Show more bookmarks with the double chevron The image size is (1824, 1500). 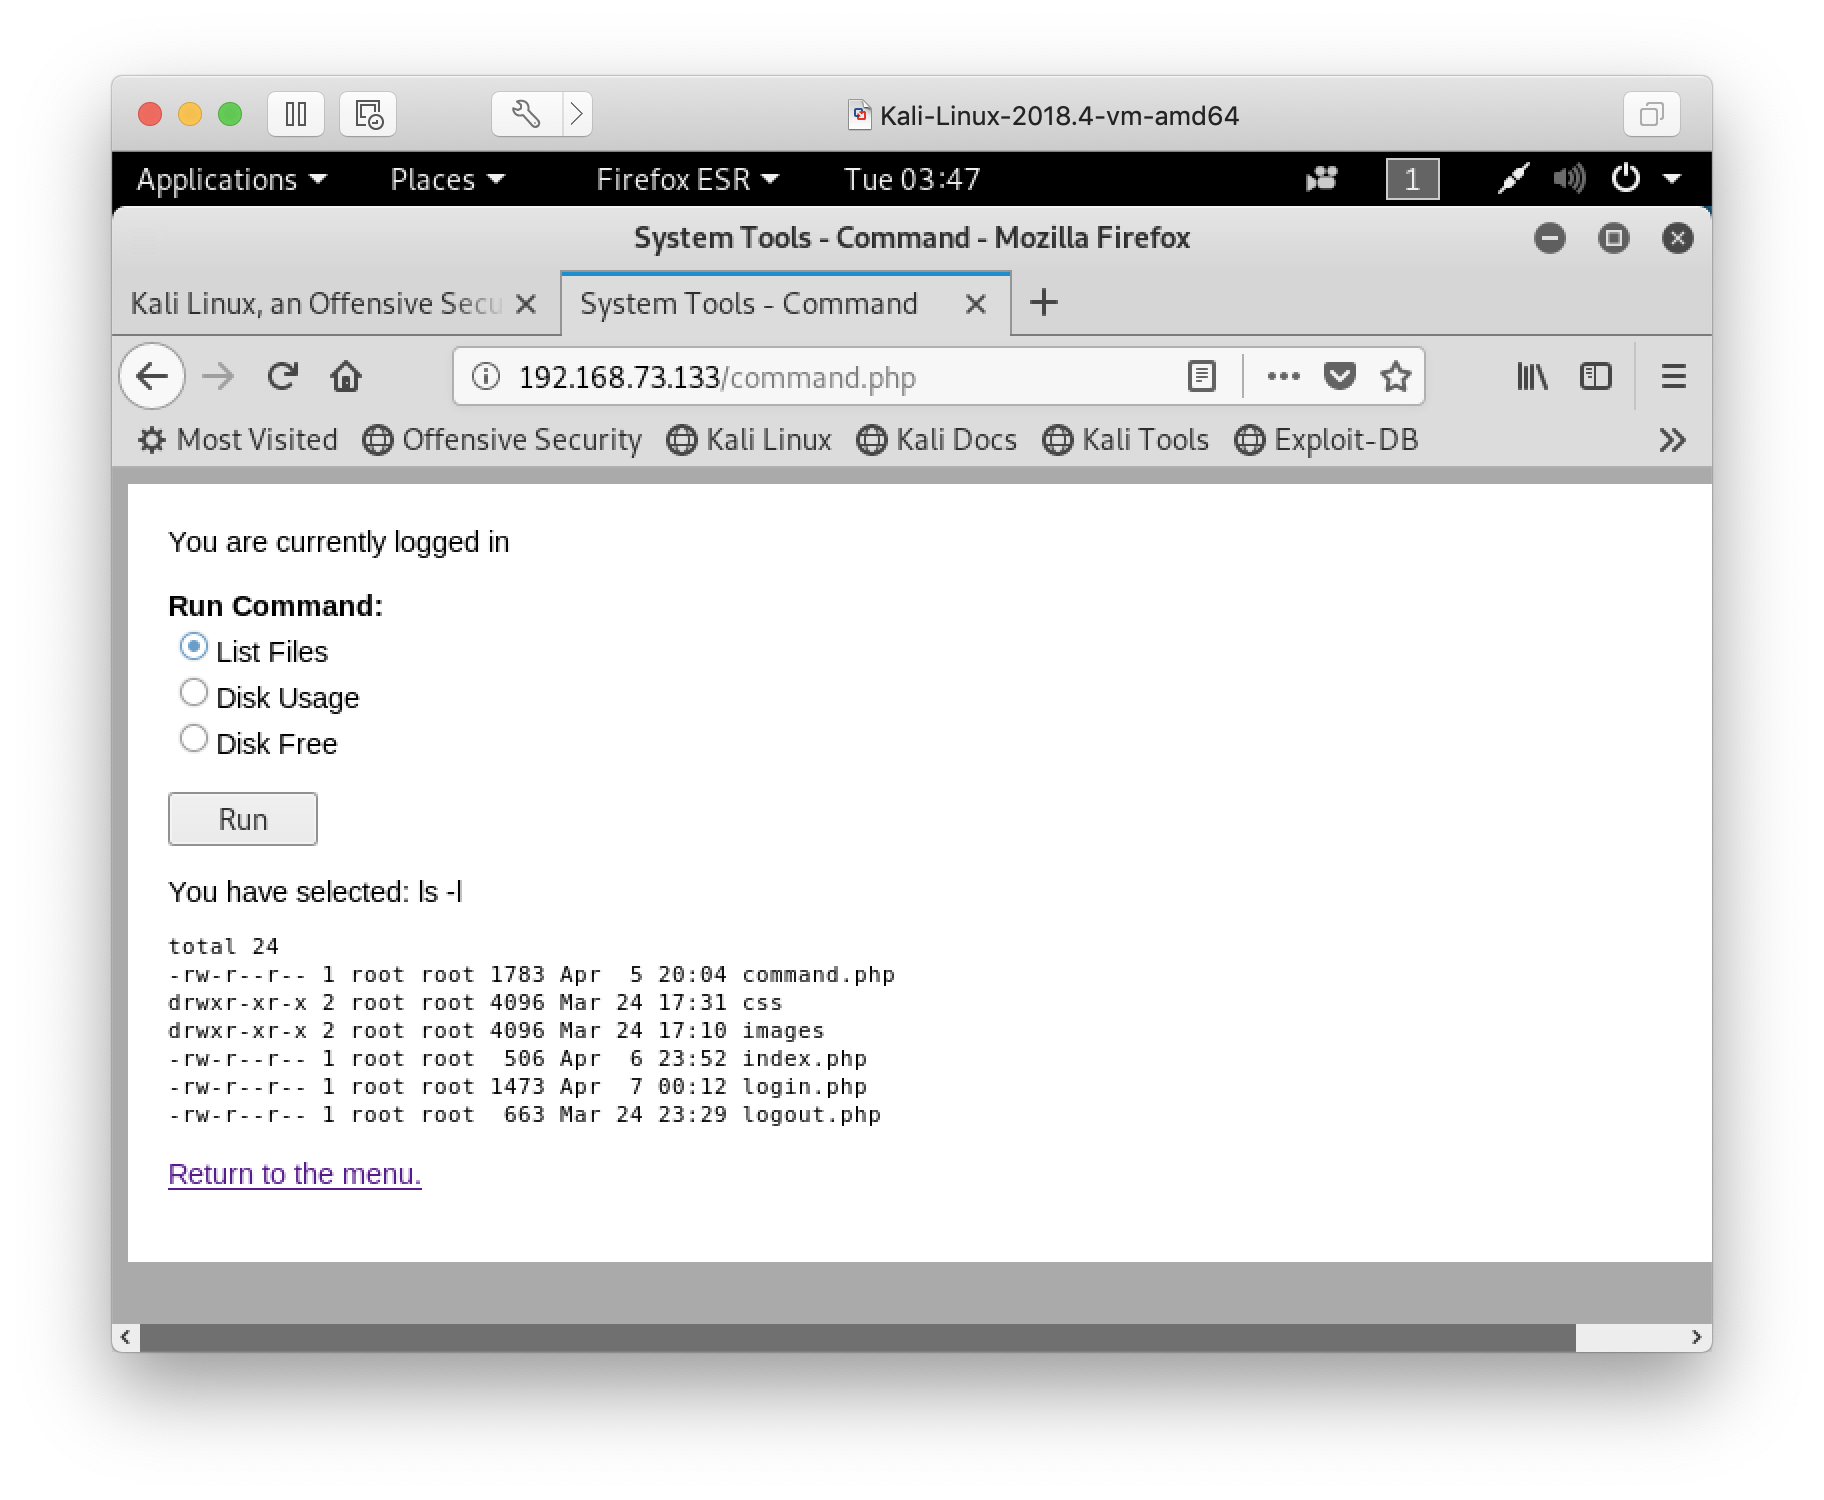pyautogui.click(x=1672, y=440)
